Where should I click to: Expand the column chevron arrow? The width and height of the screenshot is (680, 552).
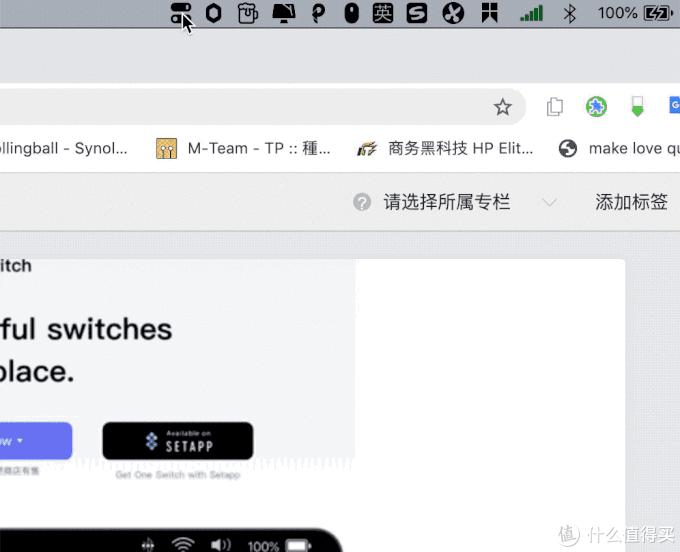(549, 203)
